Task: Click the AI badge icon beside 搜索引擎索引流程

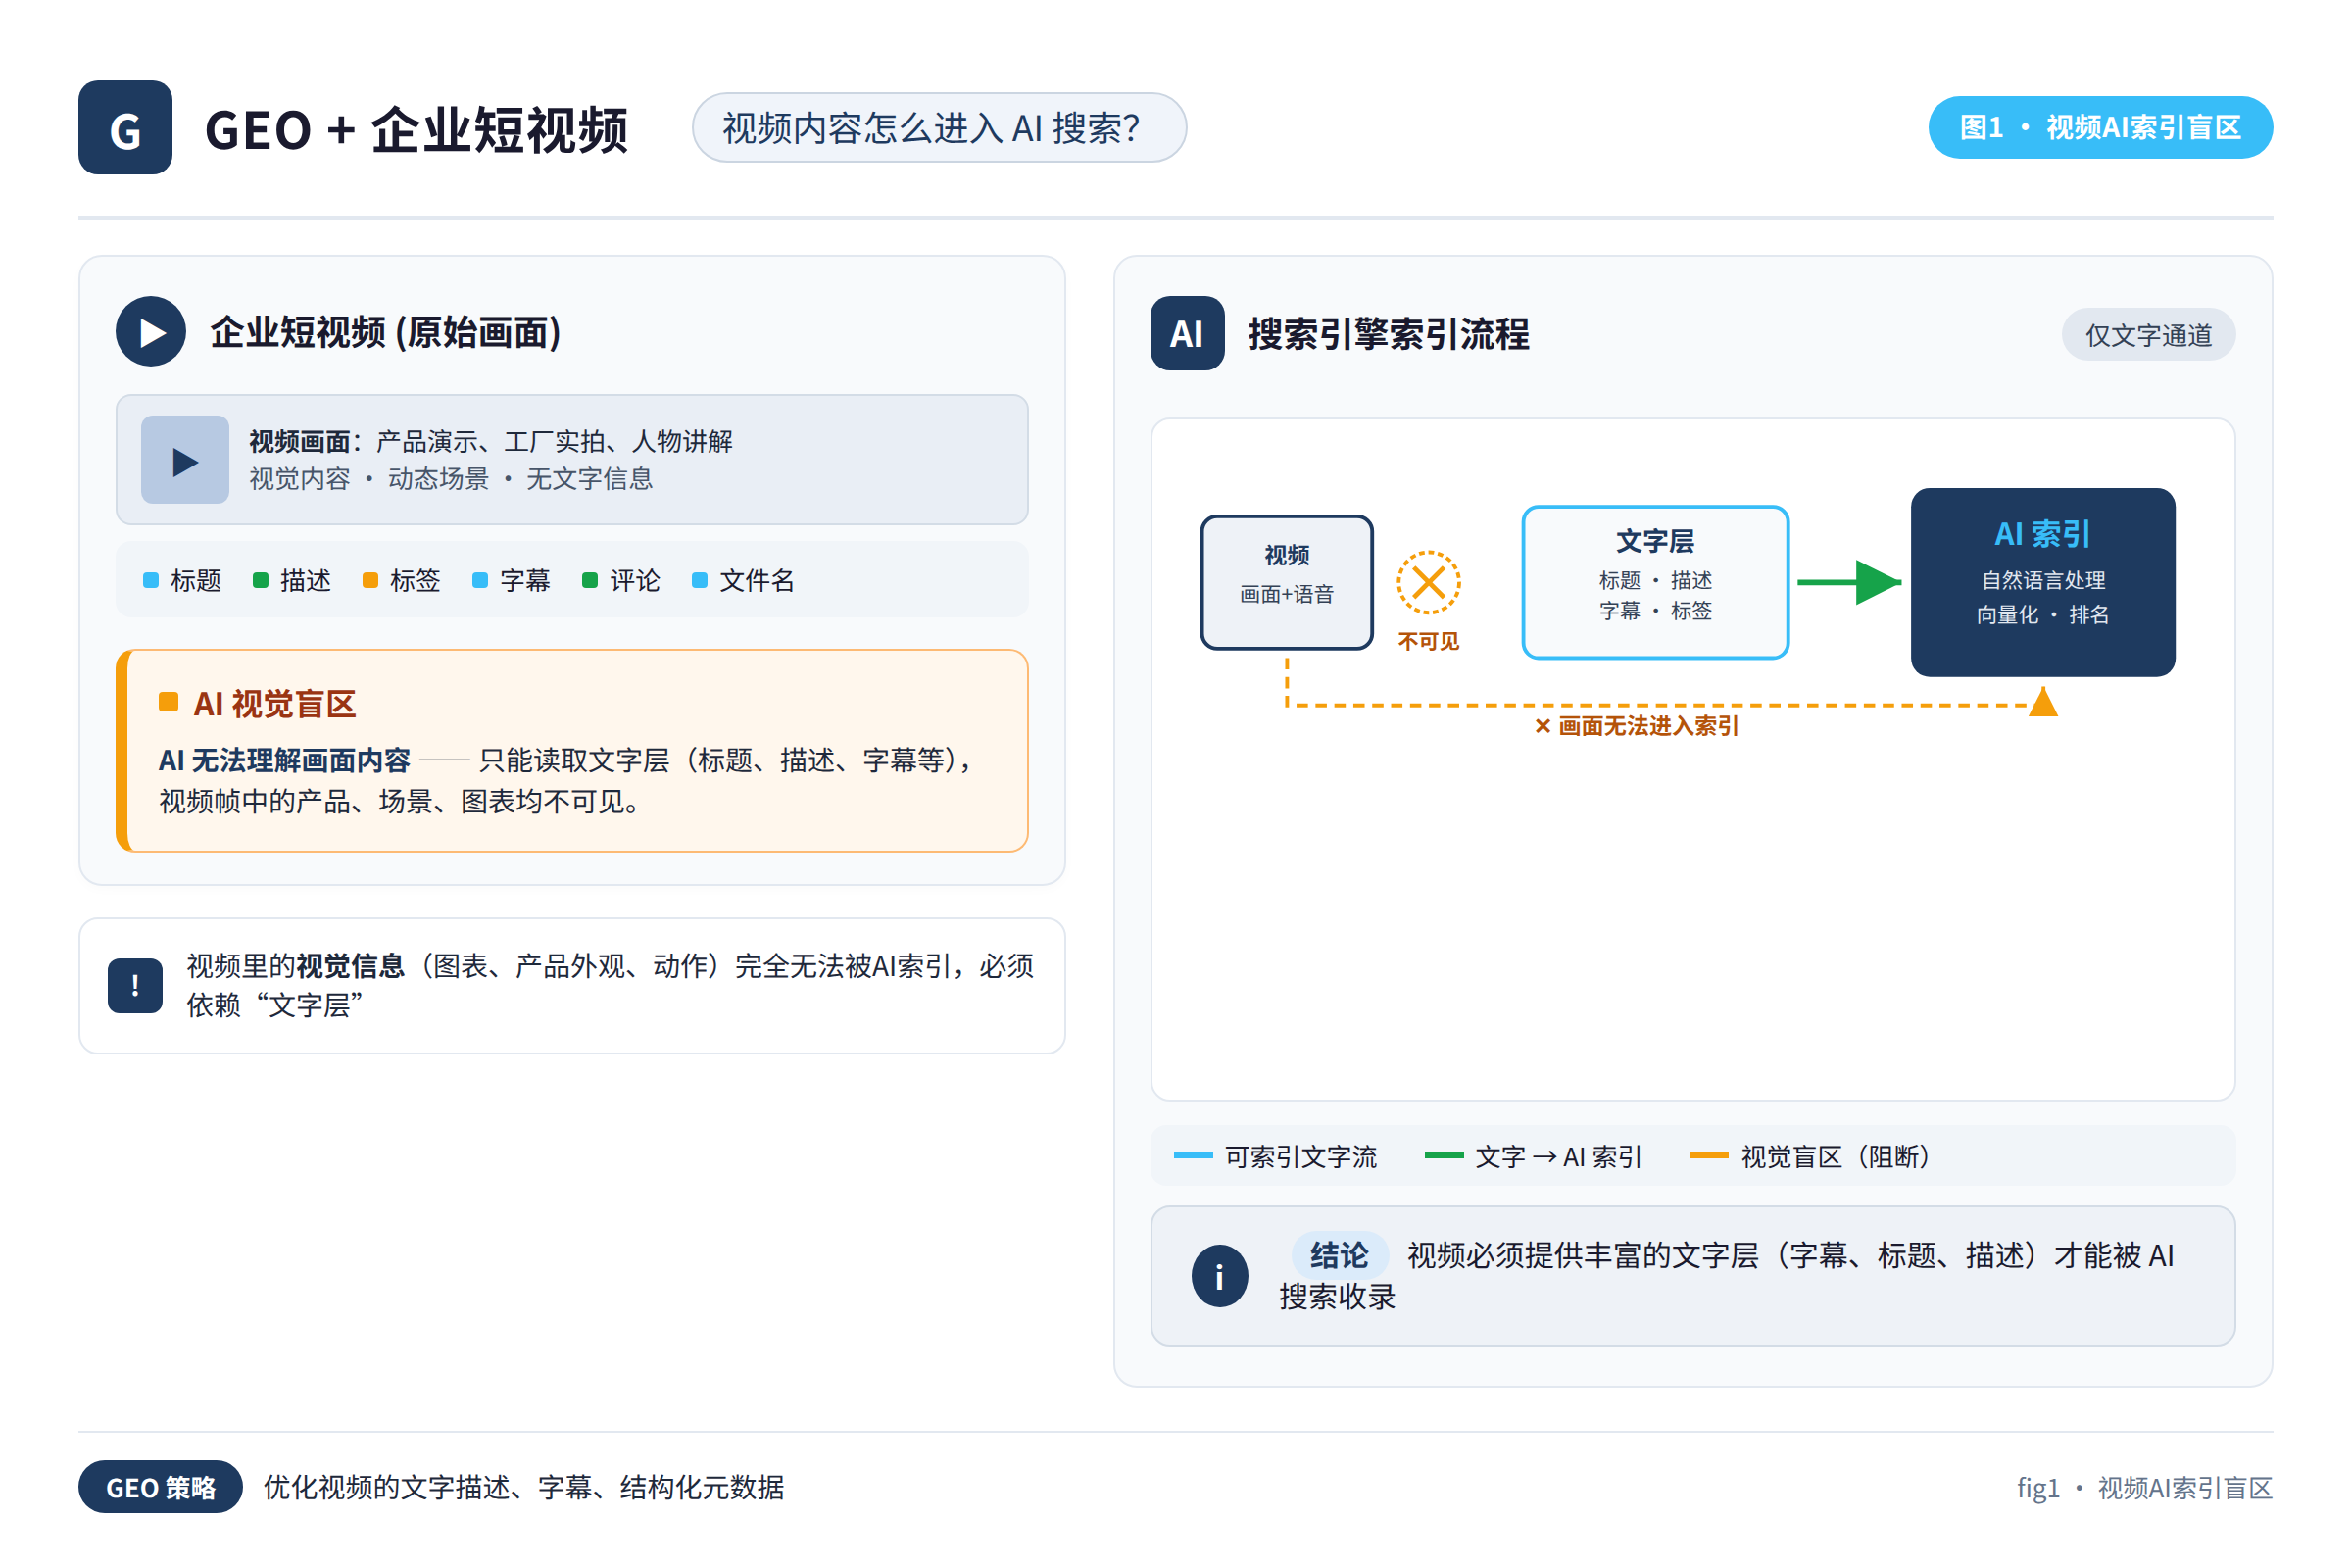Action: pyautogui.click(x=1187, y=334)
